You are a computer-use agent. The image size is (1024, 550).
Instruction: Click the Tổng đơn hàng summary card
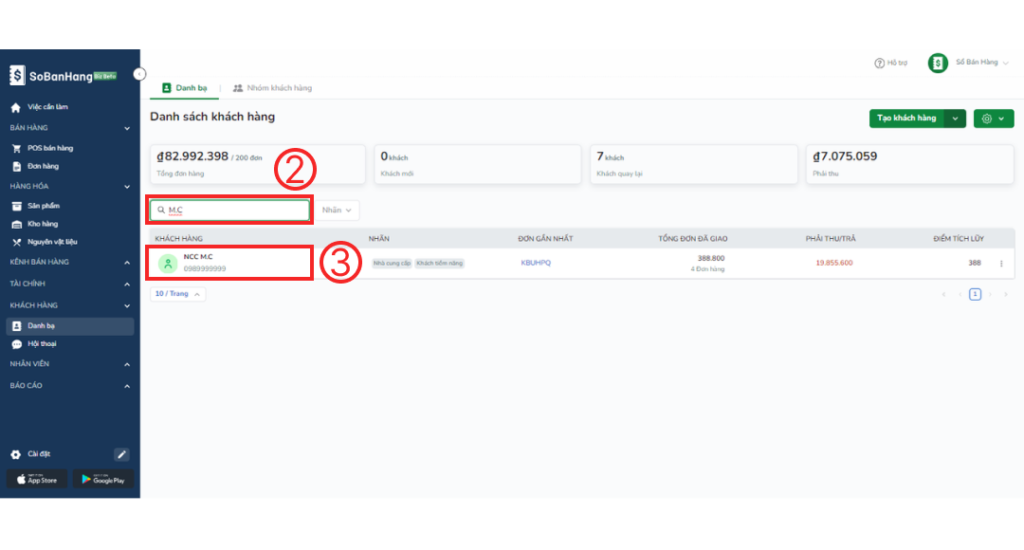257,164
